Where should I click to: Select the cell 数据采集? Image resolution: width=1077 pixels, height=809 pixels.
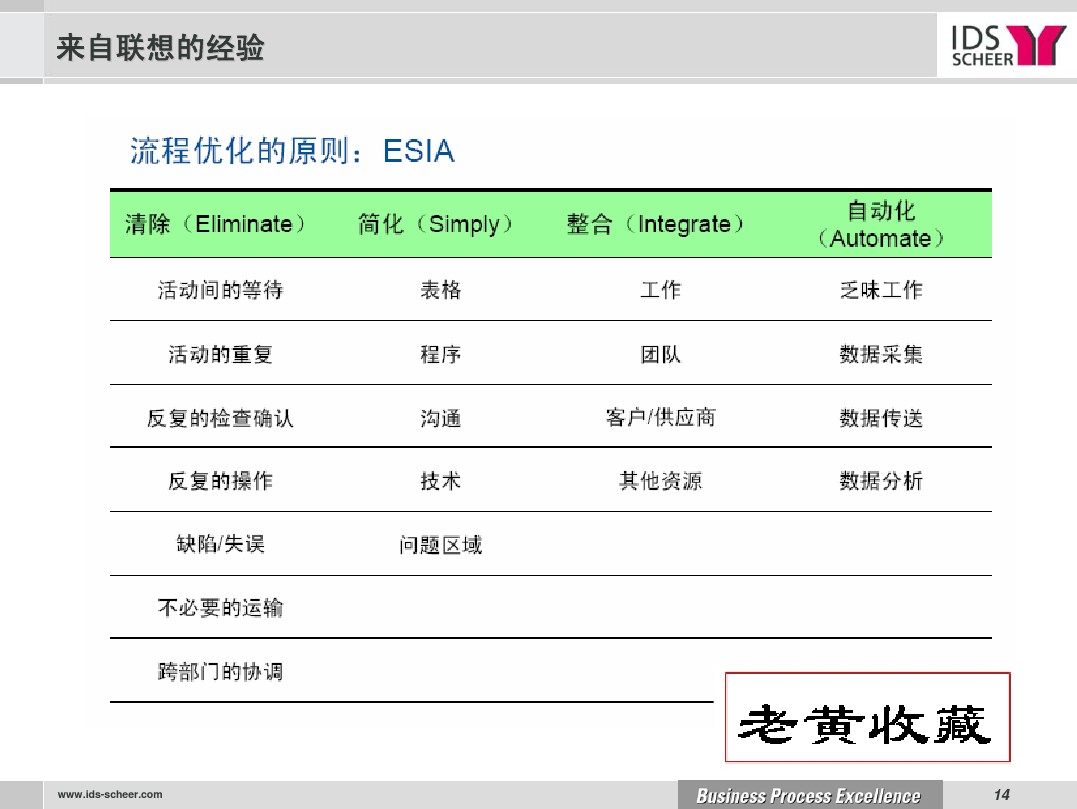point(881,354)
